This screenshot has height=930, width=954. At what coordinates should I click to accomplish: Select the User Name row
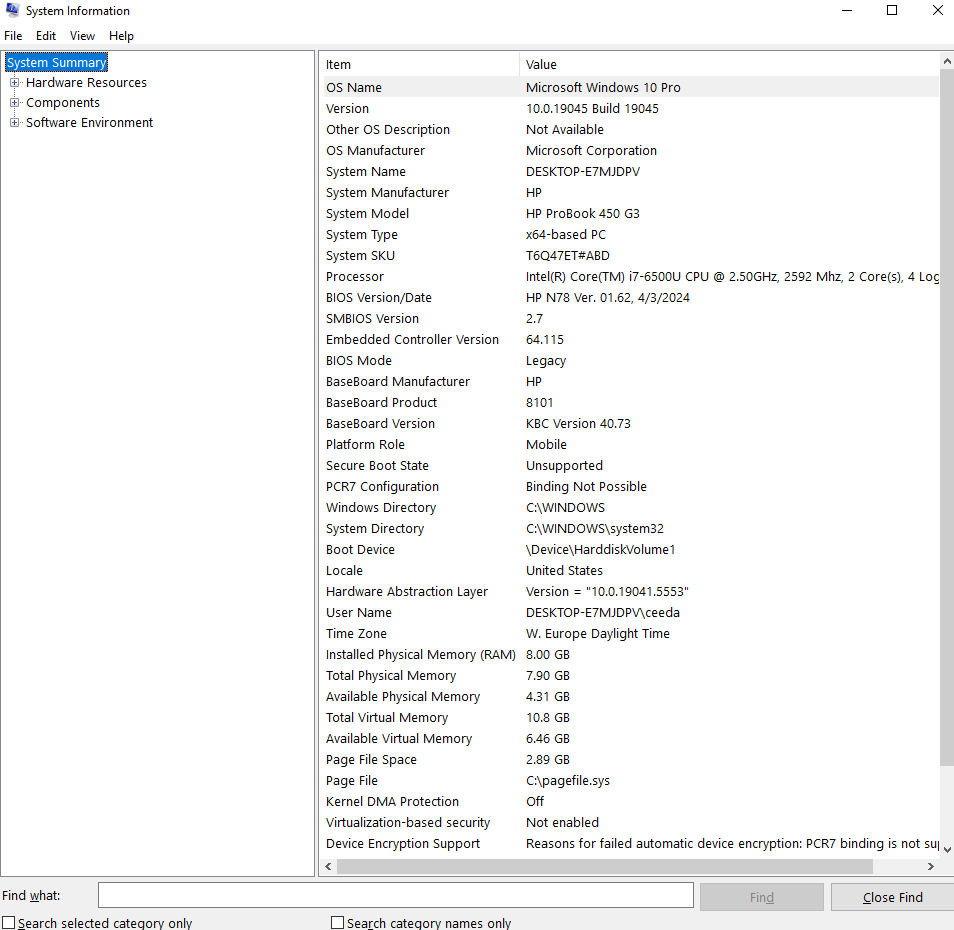point(629,612)
